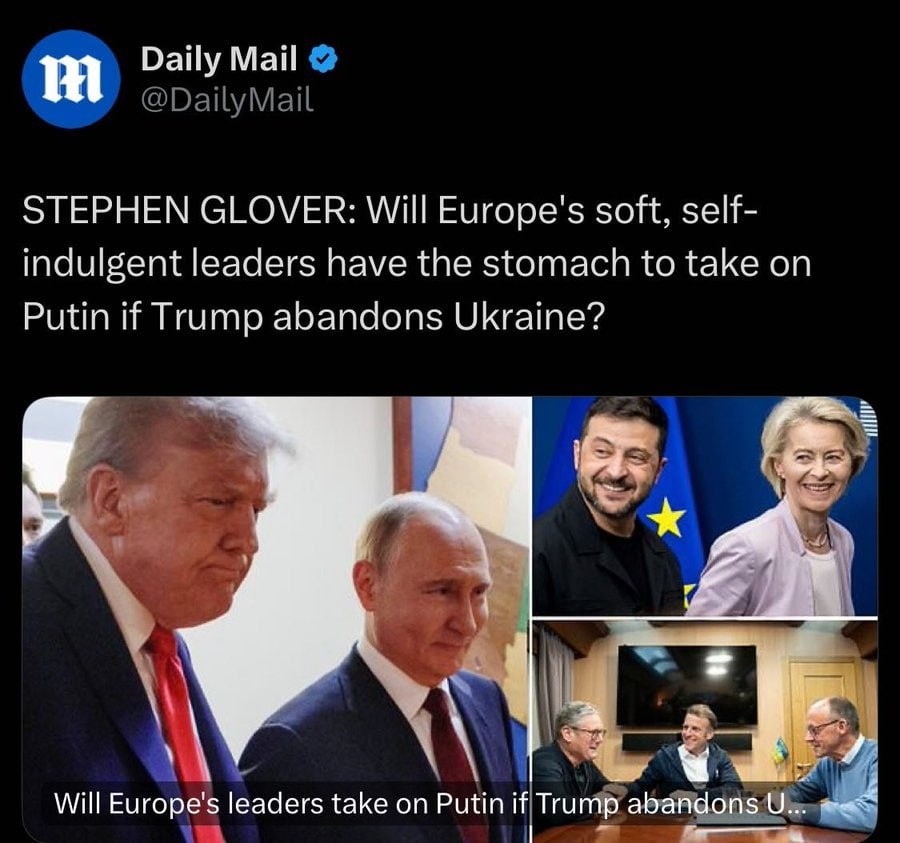
Task: Follow the 'Will Europe's leaders take on Putin' caption
Action: pyautogui.click(x=430, y=803)
